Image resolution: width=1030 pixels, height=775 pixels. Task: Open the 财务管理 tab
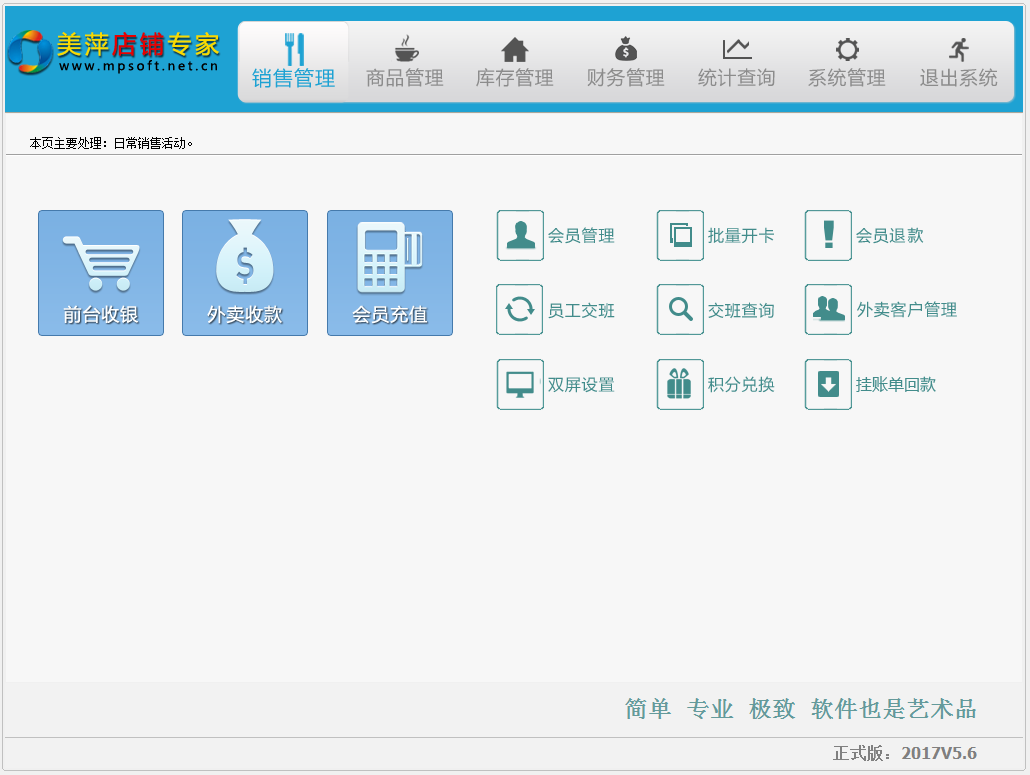tap(626, 62)
